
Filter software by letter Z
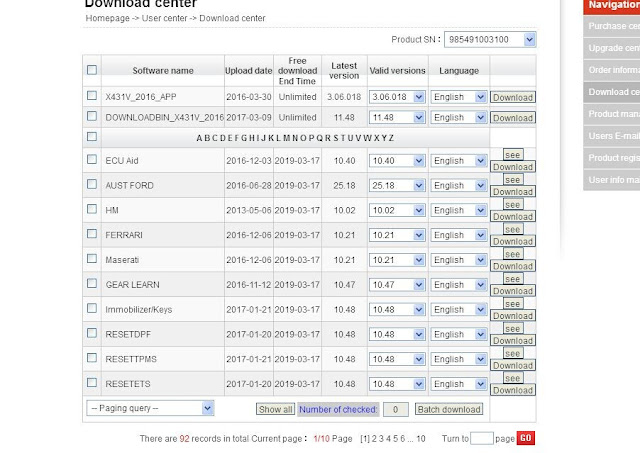(x=391, y=138)
